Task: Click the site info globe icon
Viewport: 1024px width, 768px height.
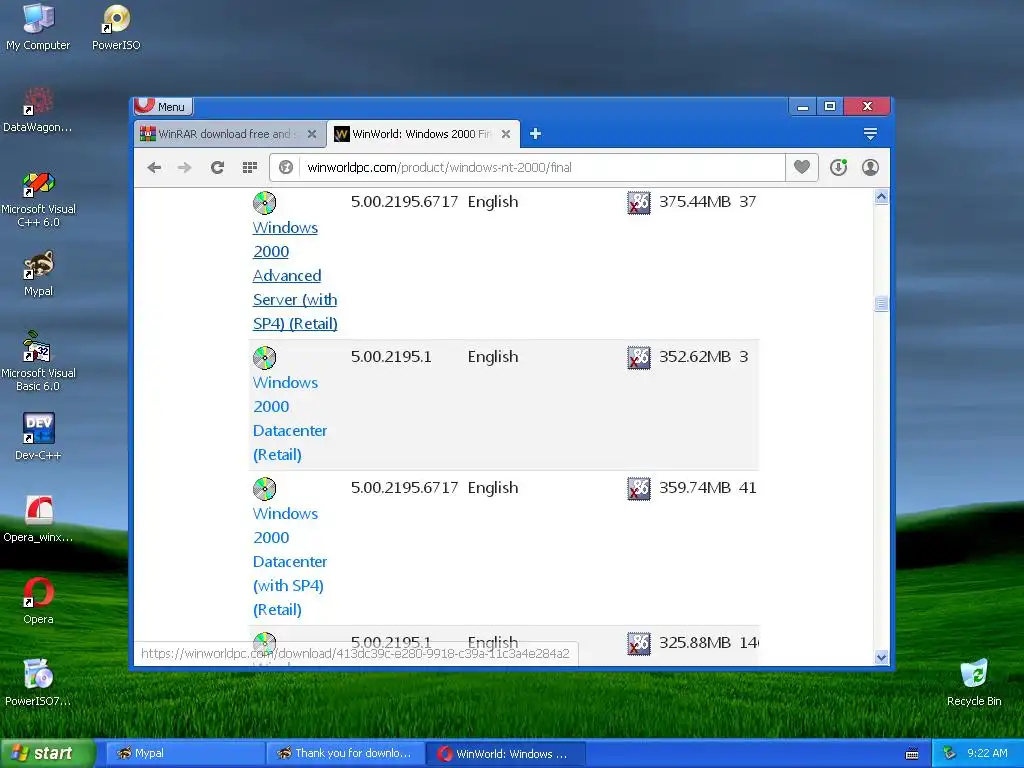Action: [285, 168]
